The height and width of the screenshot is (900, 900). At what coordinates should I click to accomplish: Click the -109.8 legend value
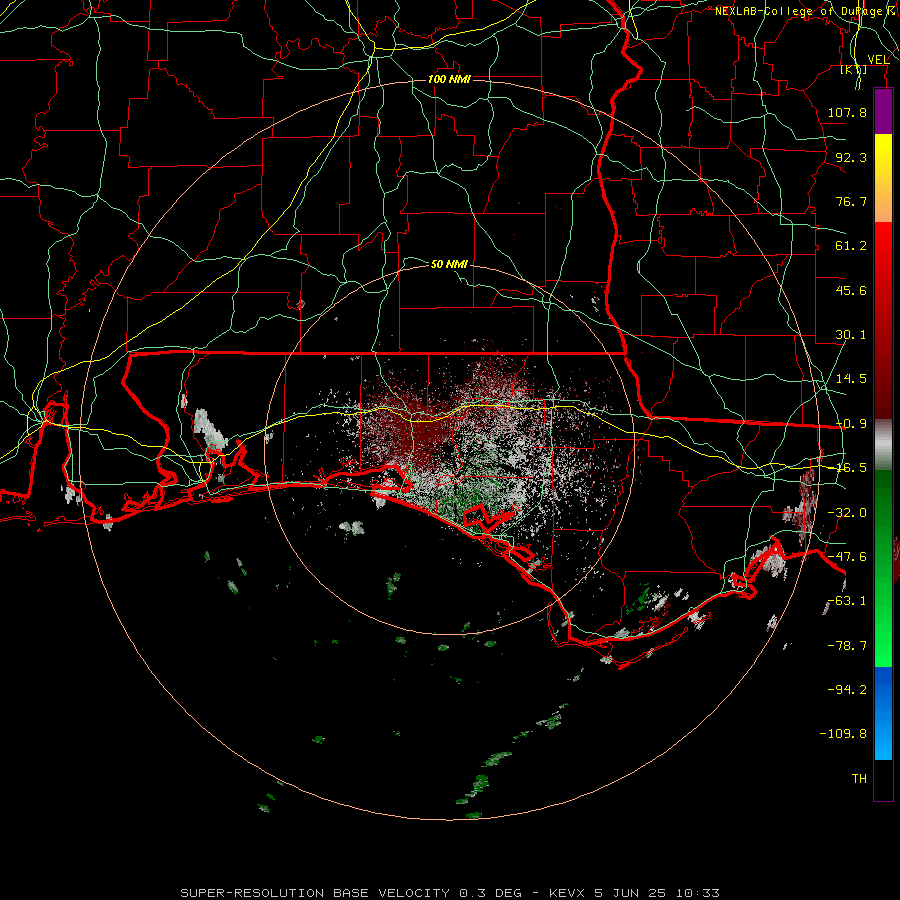pyautogui.click(x=844, y=734)
